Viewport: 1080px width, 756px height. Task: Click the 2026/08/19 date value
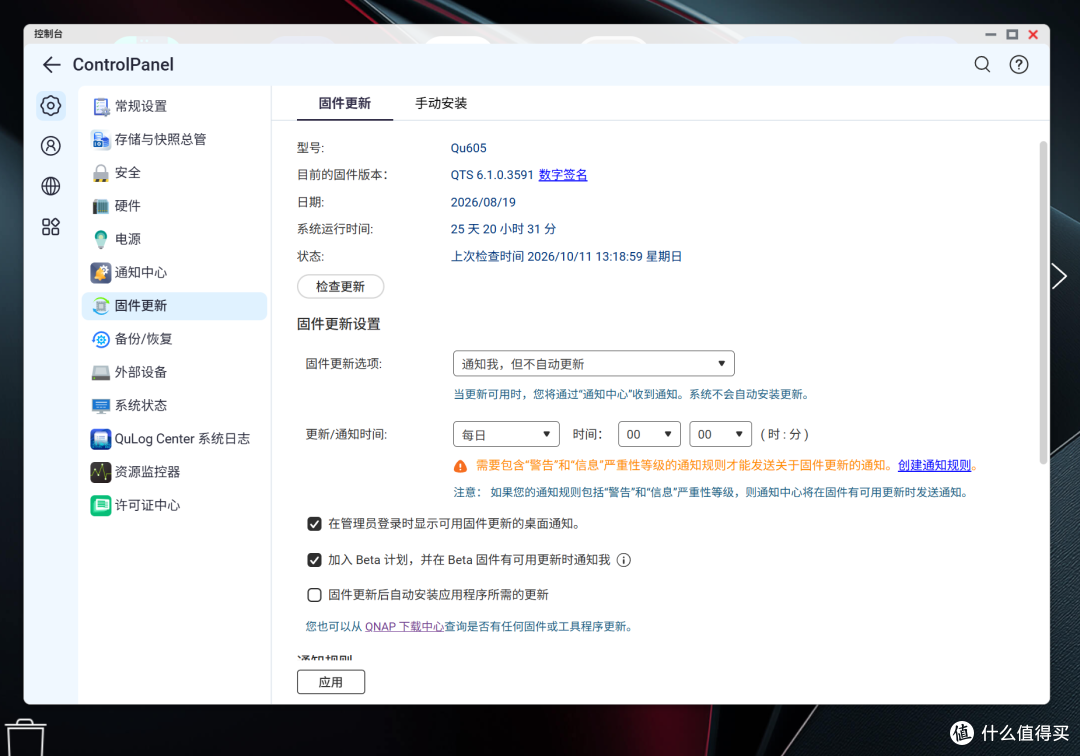click(483, 202)
